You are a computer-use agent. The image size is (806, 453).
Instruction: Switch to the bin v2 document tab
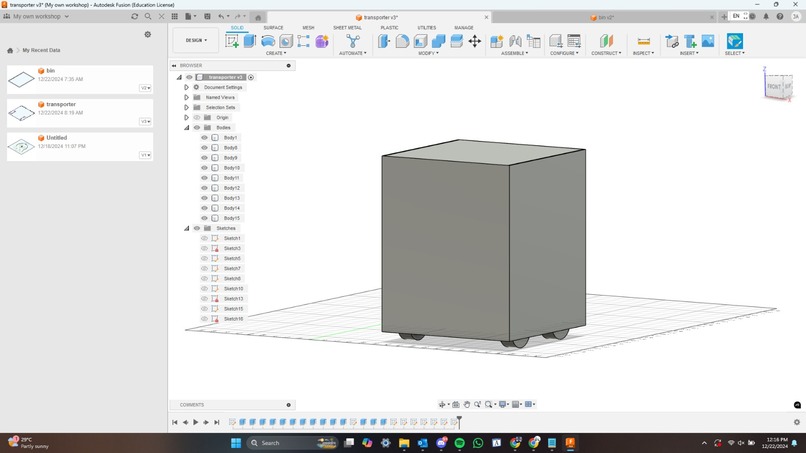603,17
